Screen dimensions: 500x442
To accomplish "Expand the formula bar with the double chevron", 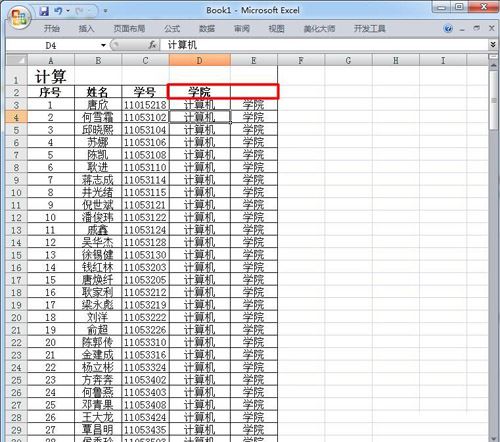I will tap(493, 45).
